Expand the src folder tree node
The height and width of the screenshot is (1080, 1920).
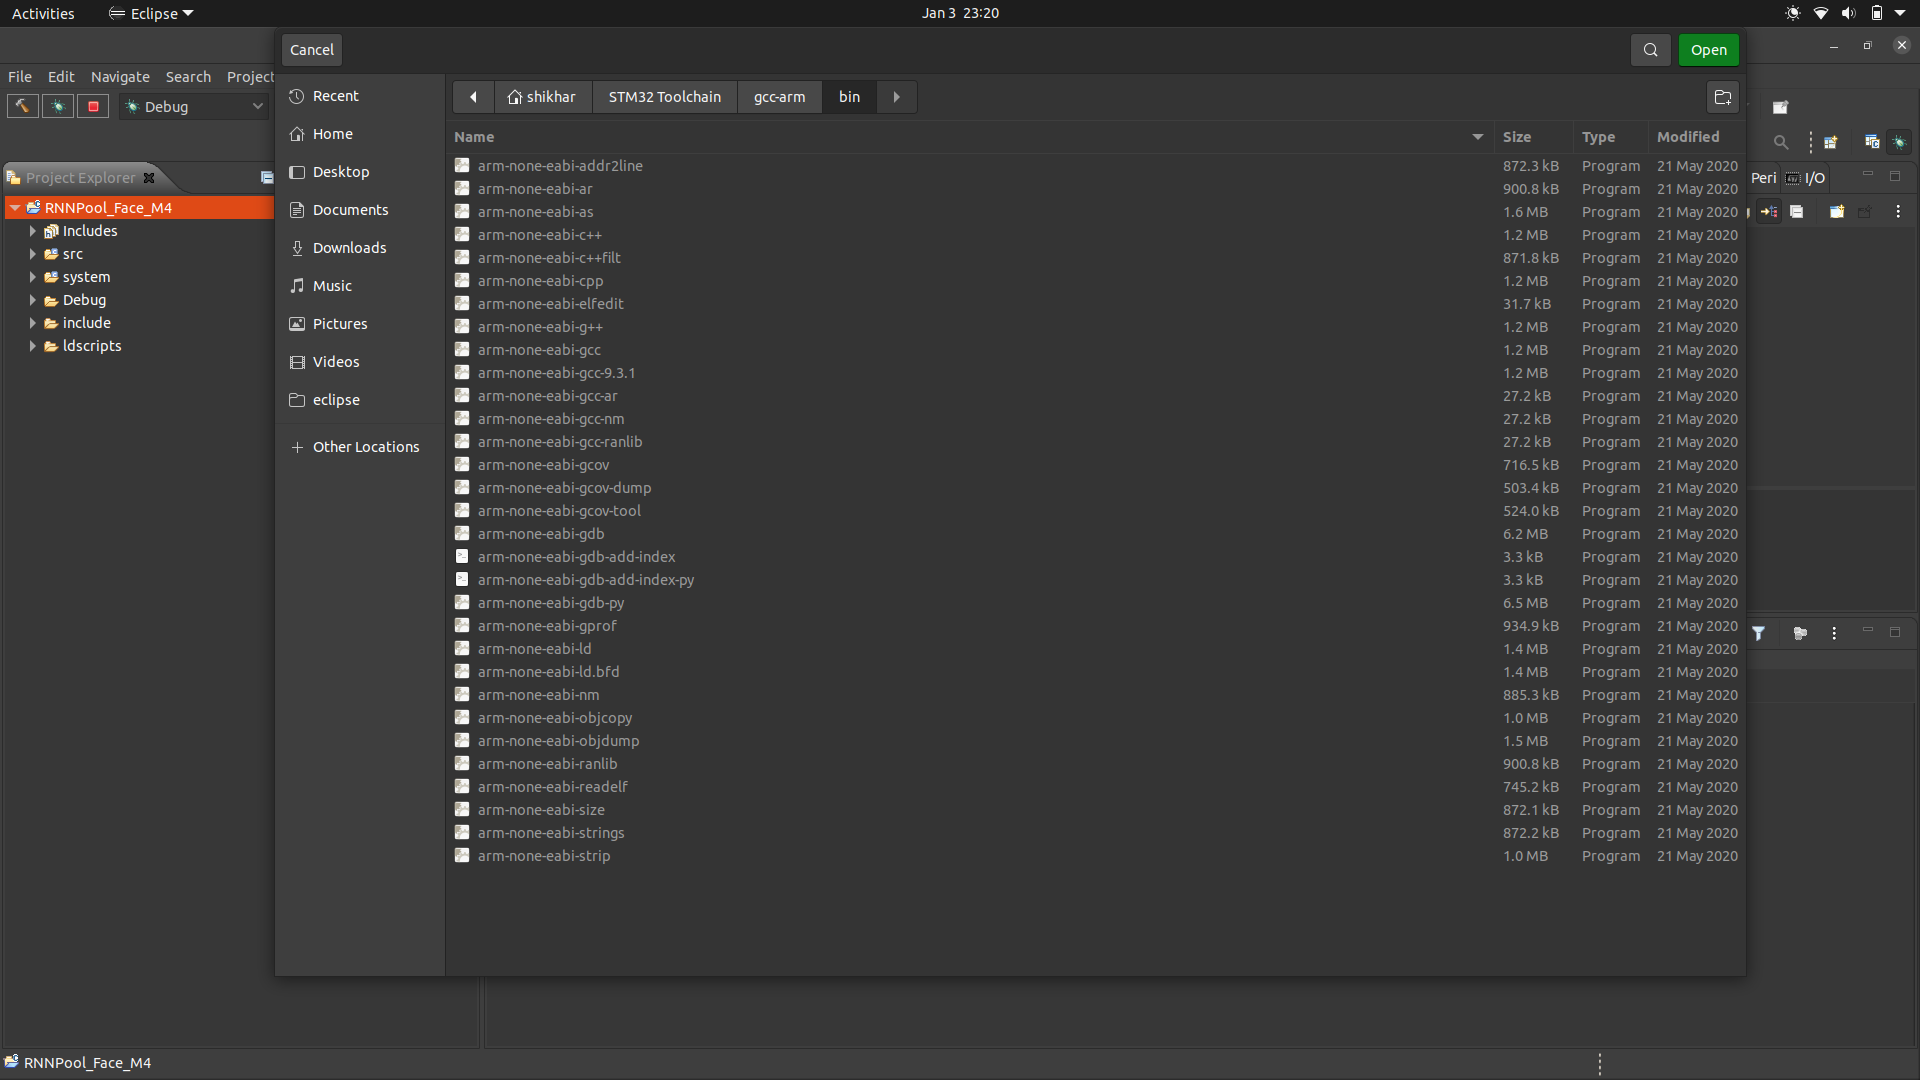coord(32,254)
